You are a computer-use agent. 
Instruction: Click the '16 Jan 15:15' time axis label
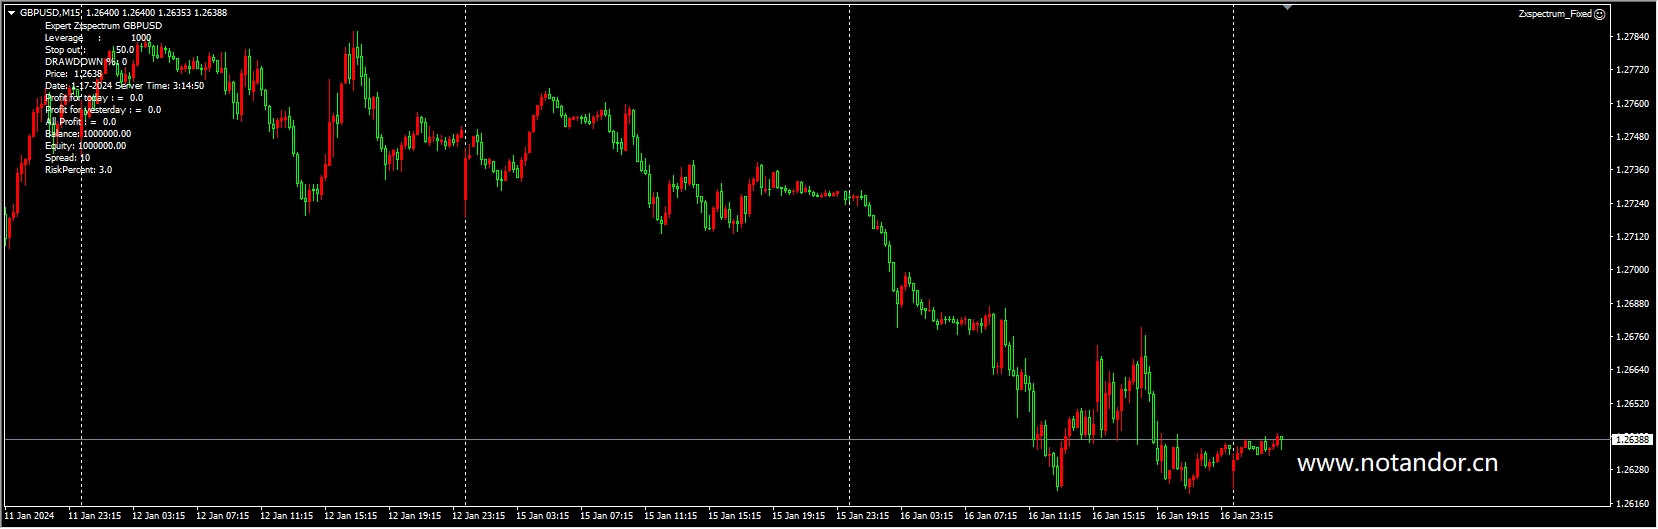click(1119, 517)
